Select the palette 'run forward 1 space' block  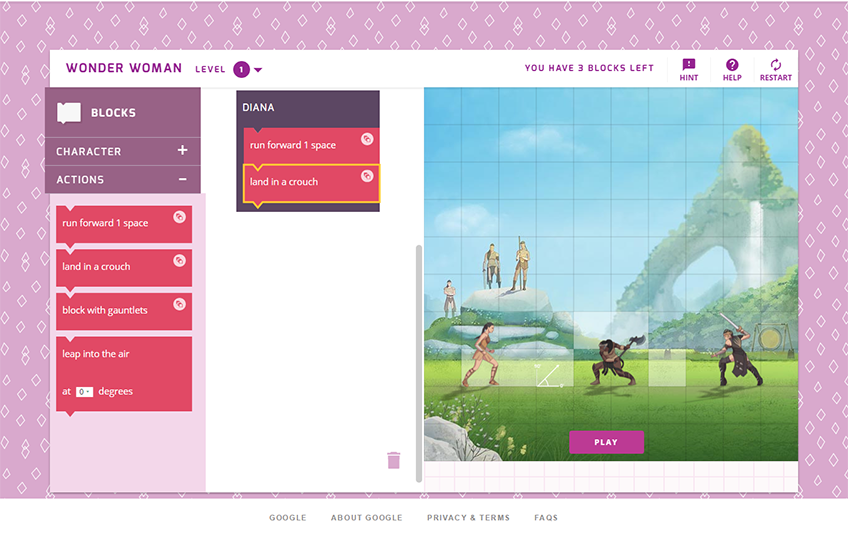click(x=124, y=224)
